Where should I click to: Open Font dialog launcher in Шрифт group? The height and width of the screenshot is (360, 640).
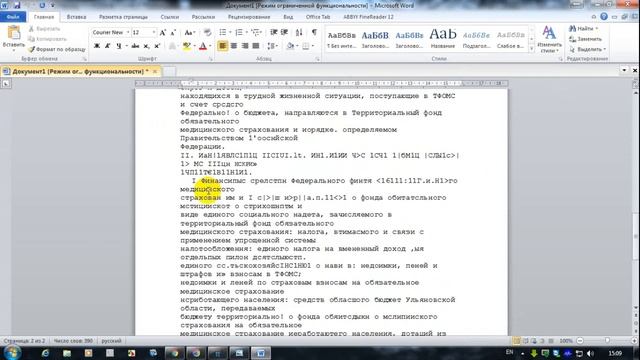click(x=211, y=60)
